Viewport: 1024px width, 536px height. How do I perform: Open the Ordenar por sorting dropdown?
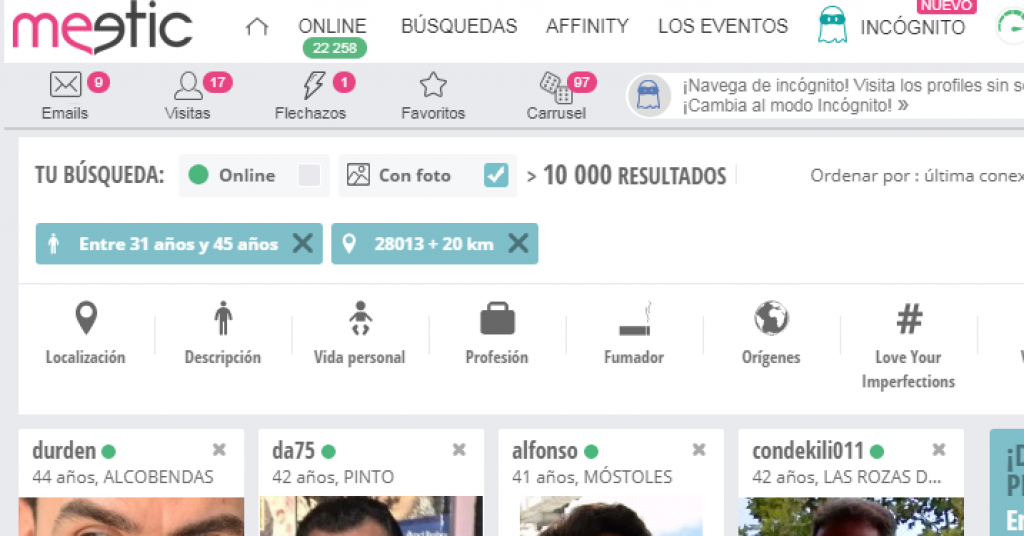tap(917, 176)
